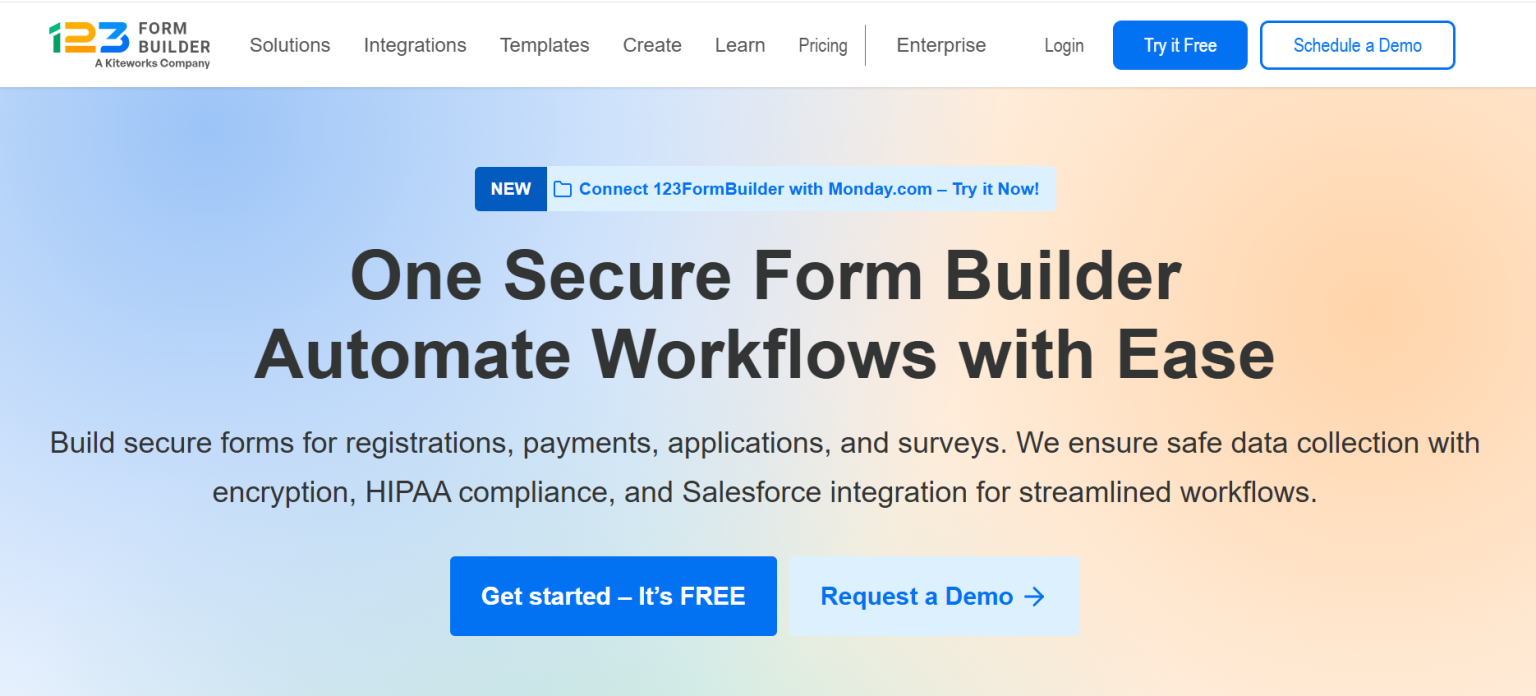Open the Learn menu item
This screenshot has width=1536, height=696.
pyautogui.click(x=740, y=45)
